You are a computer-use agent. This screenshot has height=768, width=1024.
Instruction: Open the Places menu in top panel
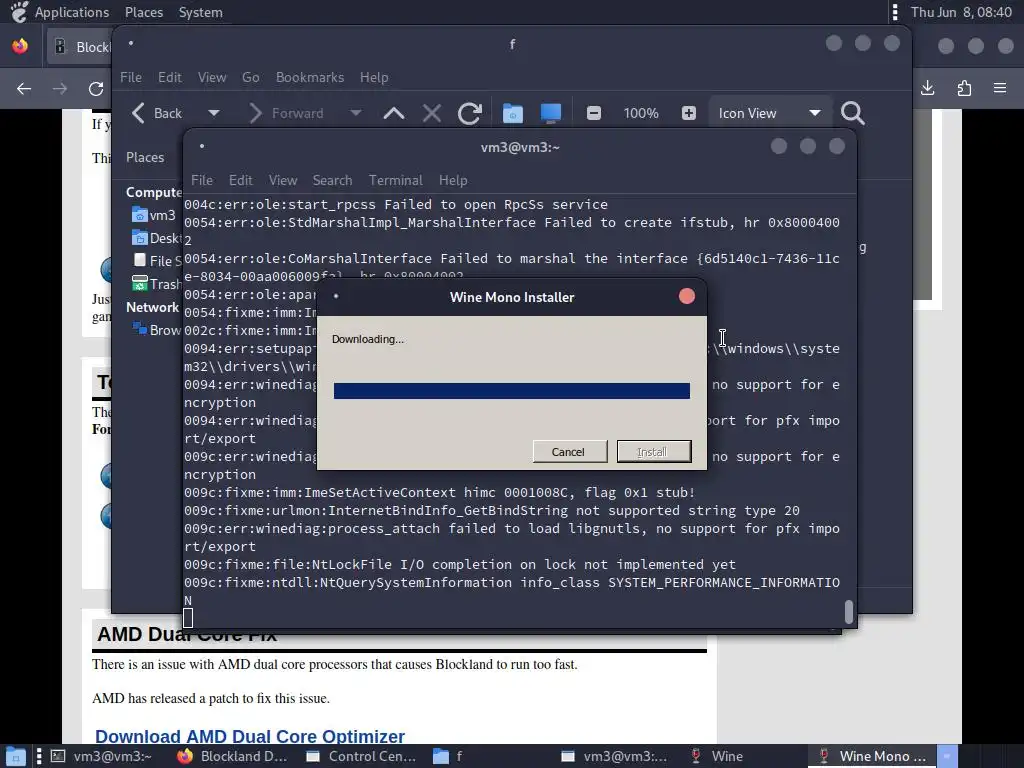point(144,12)
